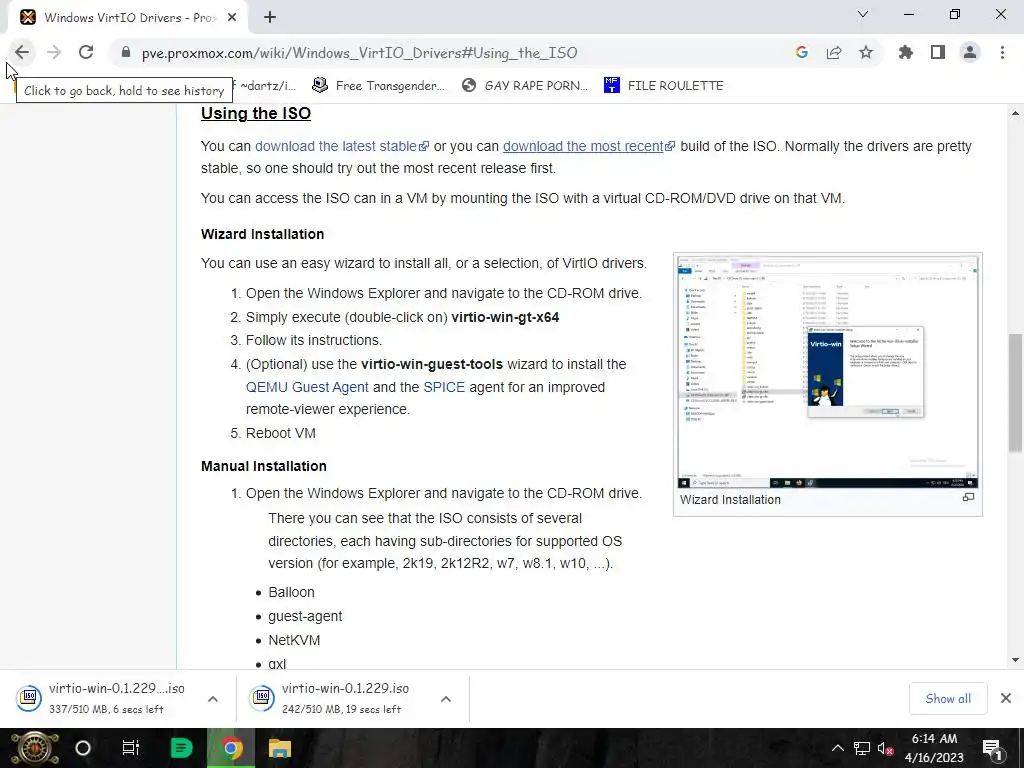Click the muted volume tray icon

886,748
